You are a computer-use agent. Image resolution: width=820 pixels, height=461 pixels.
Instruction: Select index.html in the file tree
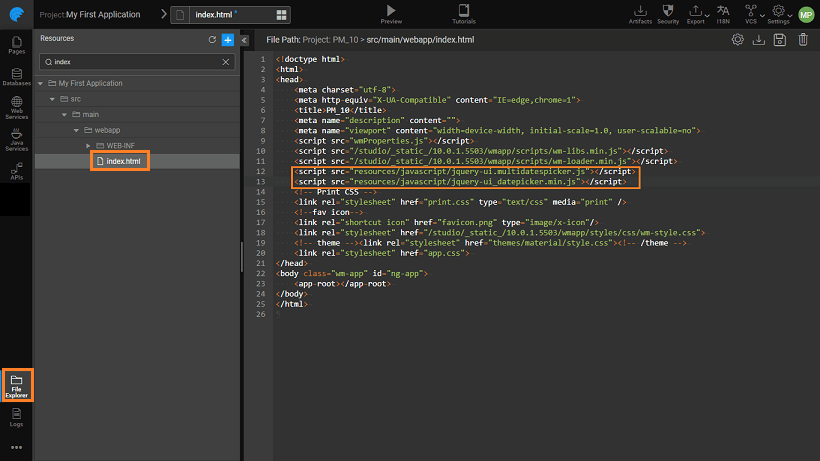pyautogui.click(x=123, y=161)
